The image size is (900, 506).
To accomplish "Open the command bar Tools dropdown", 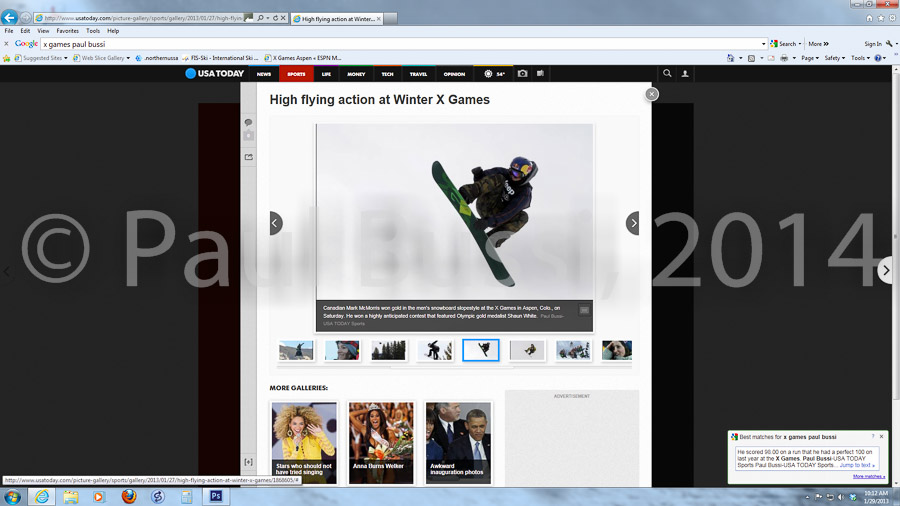I will [860, 58].
